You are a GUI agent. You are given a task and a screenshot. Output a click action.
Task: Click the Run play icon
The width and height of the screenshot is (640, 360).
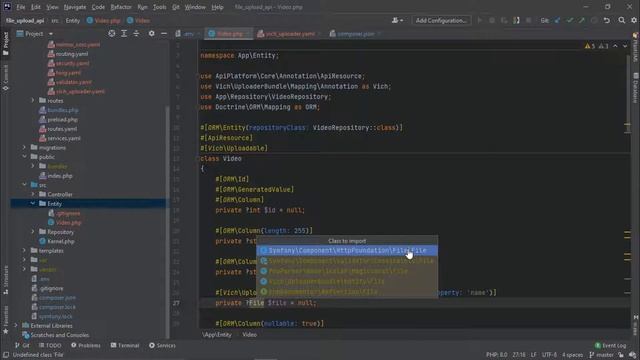point(480,20)
